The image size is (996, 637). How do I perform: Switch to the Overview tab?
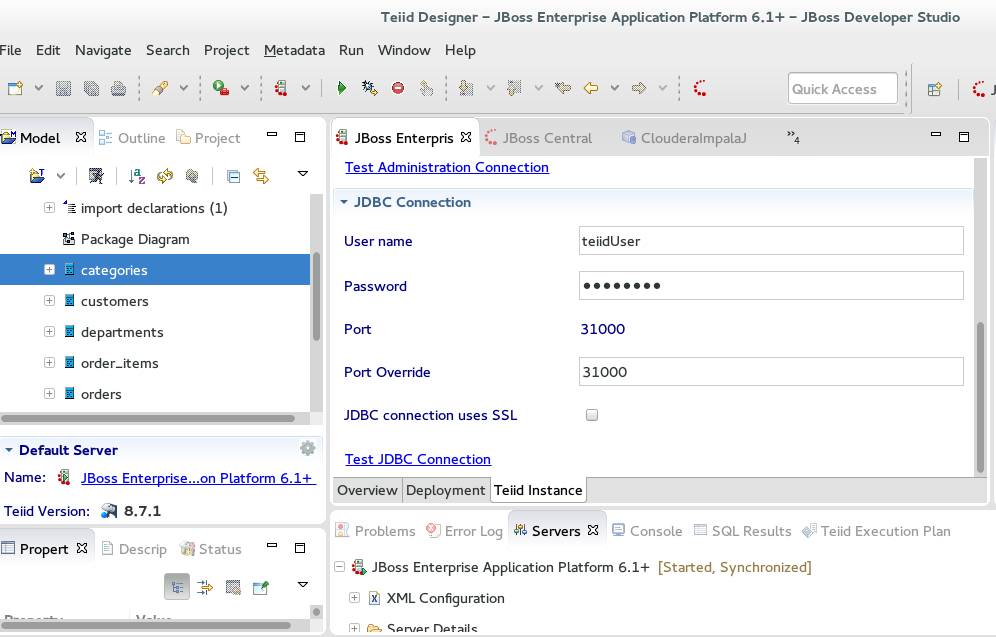(367, 490)
